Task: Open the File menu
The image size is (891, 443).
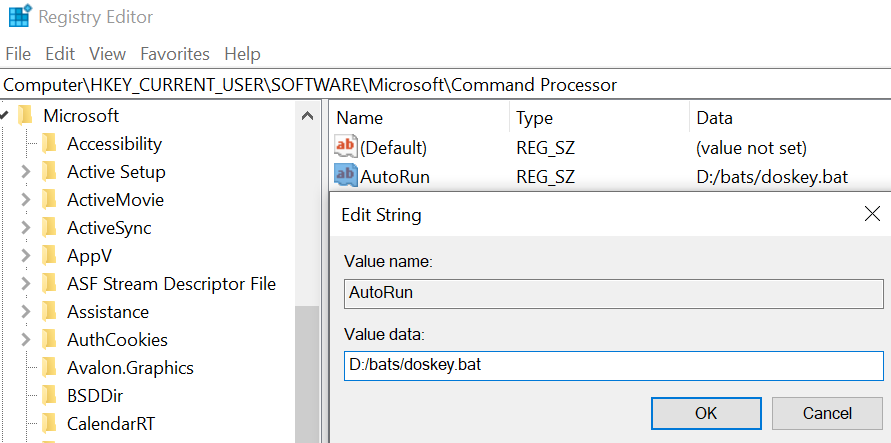Action: pyautogui.click(x=18, y=54)
